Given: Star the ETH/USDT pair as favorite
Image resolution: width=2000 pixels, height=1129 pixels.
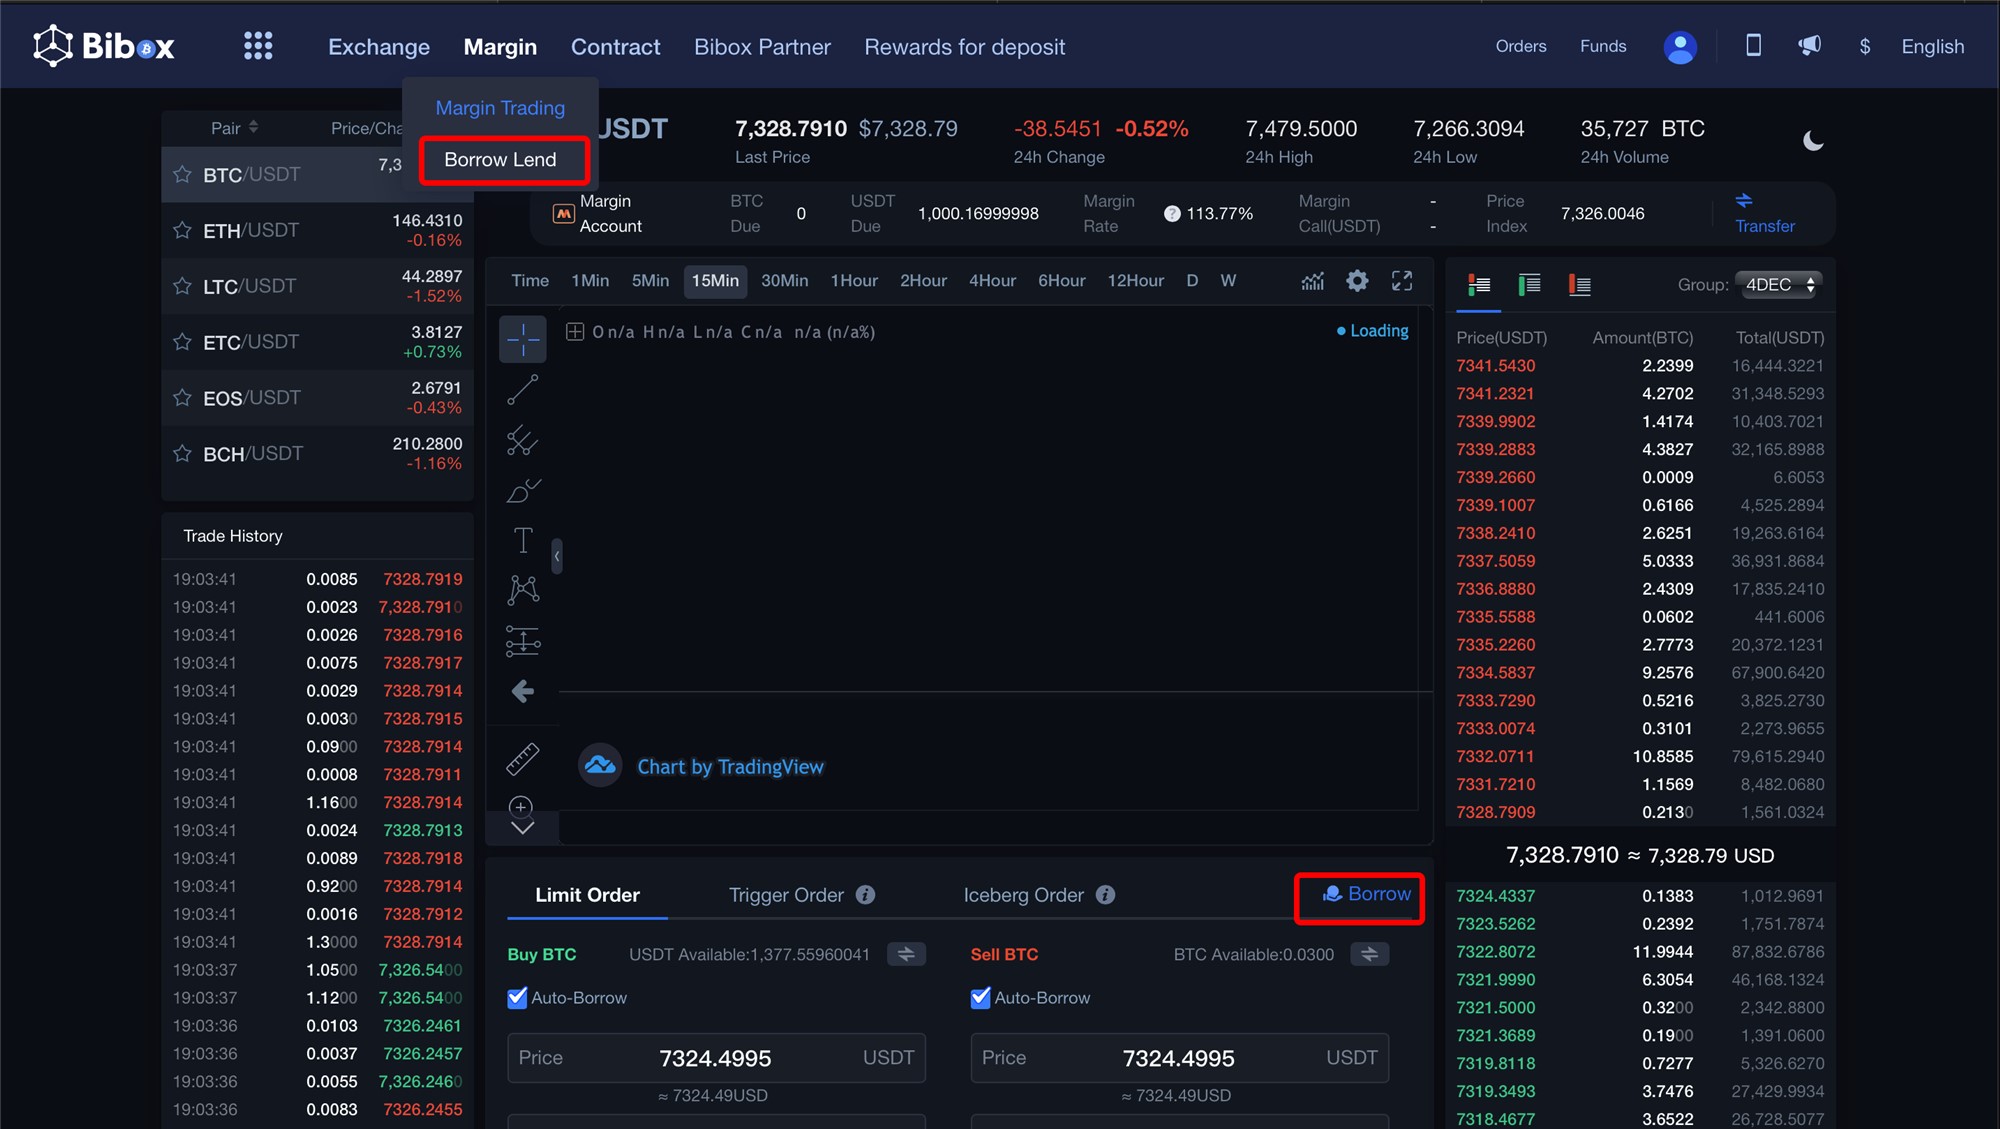Looking at the screenshot, I should pos(182,231).
